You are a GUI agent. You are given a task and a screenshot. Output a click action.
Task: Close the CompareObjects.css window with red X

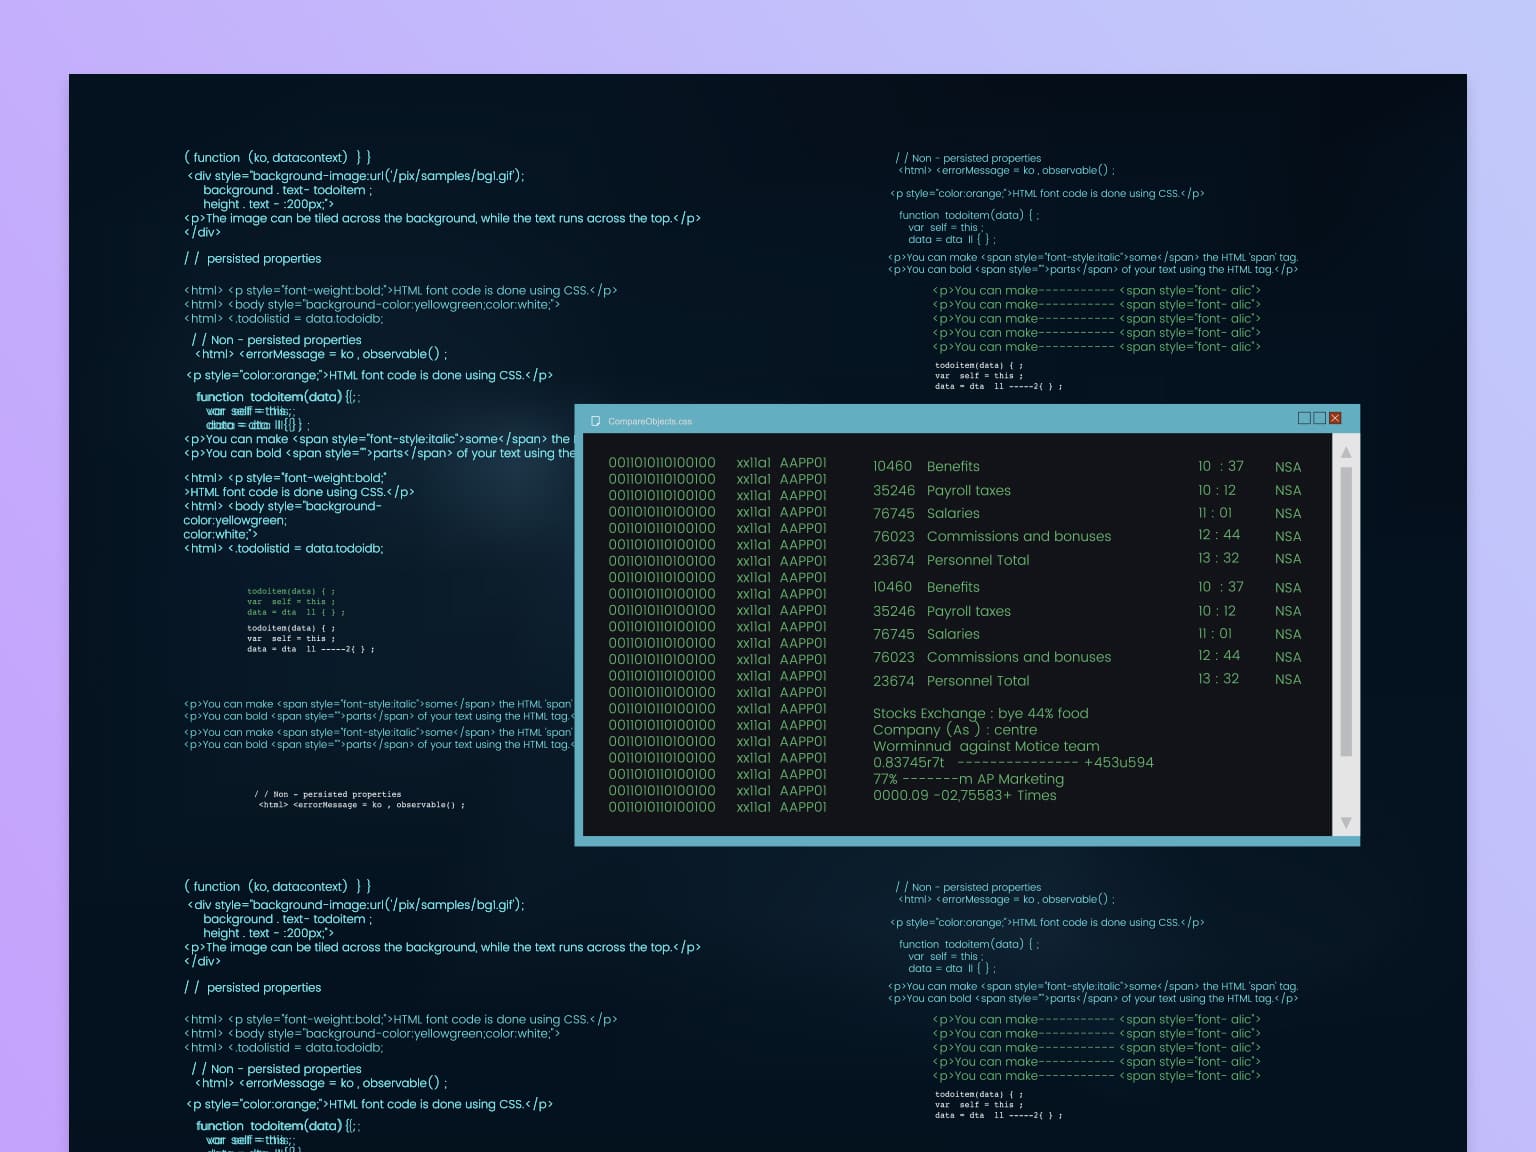point(1335,418)
